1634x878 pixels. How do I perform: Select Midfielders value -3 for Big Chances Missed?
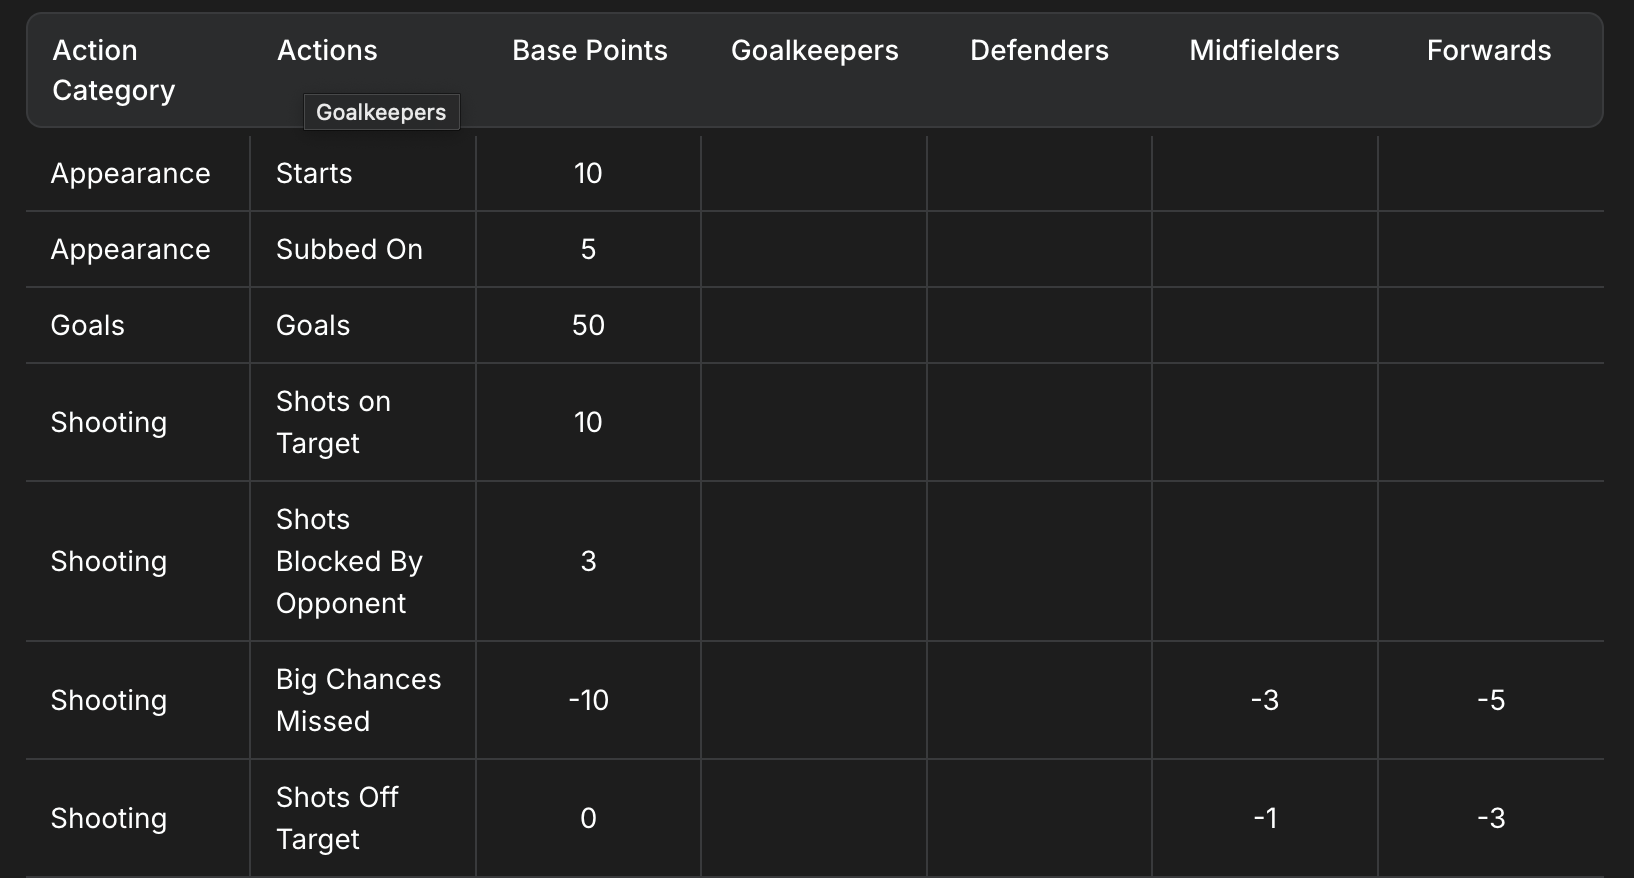pyautogui.click(x=1265, y=700)
